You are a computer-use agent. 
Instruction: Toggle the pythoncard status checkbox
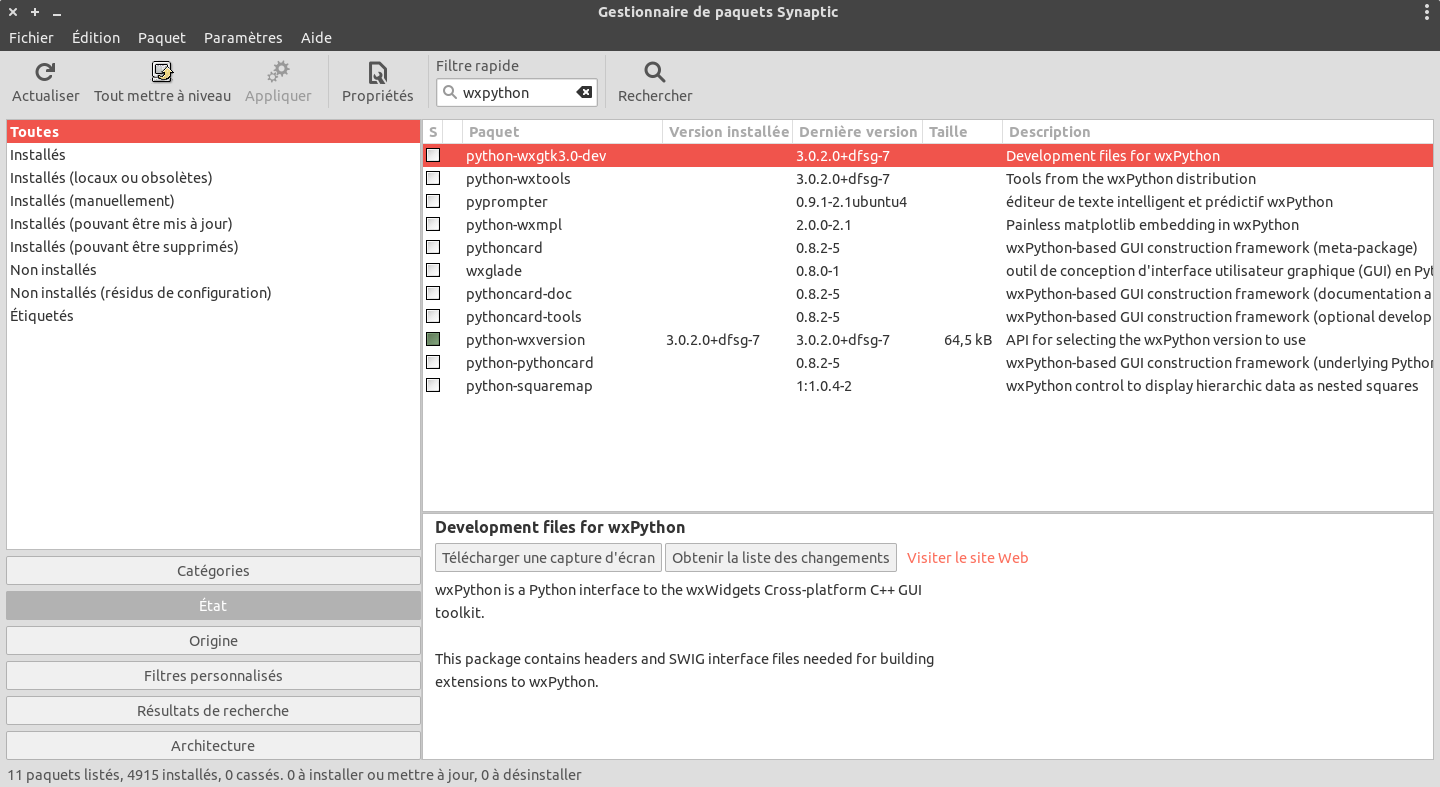433,247
